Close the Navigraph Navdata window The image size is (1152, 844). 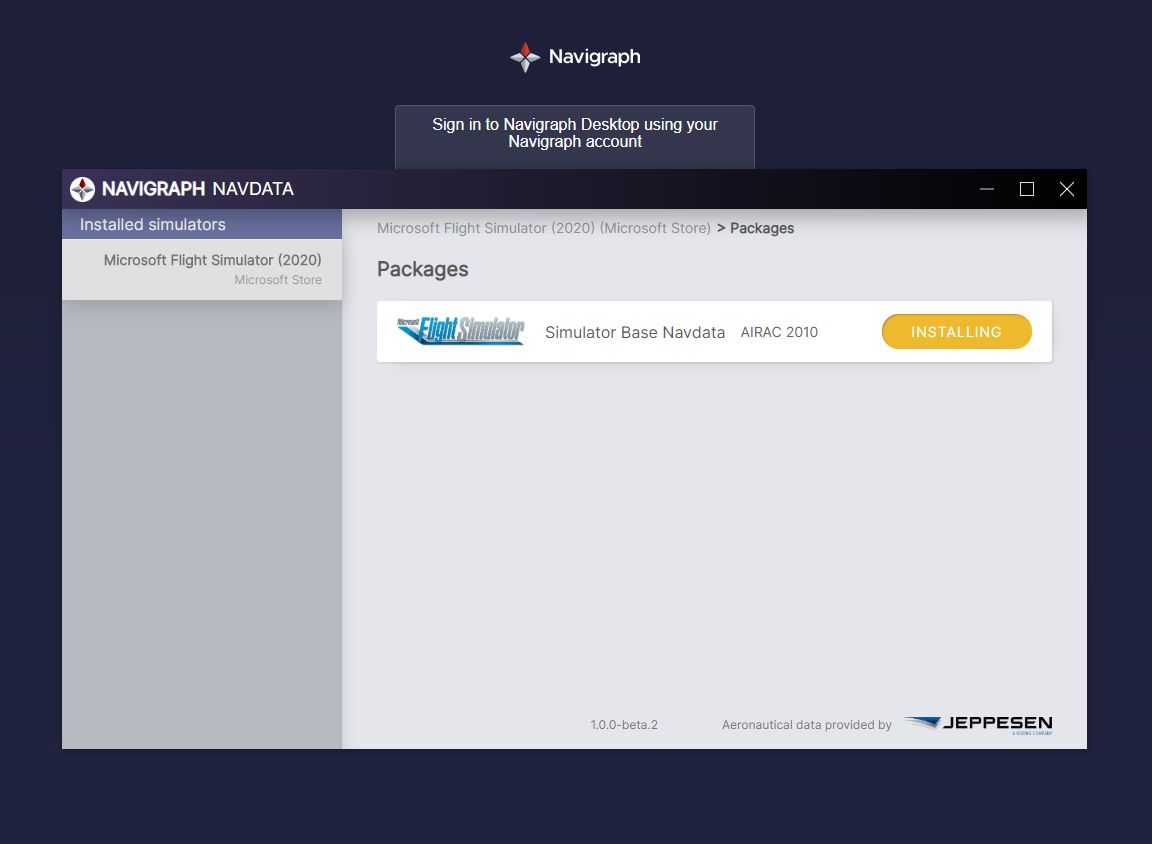point(1067,189)
